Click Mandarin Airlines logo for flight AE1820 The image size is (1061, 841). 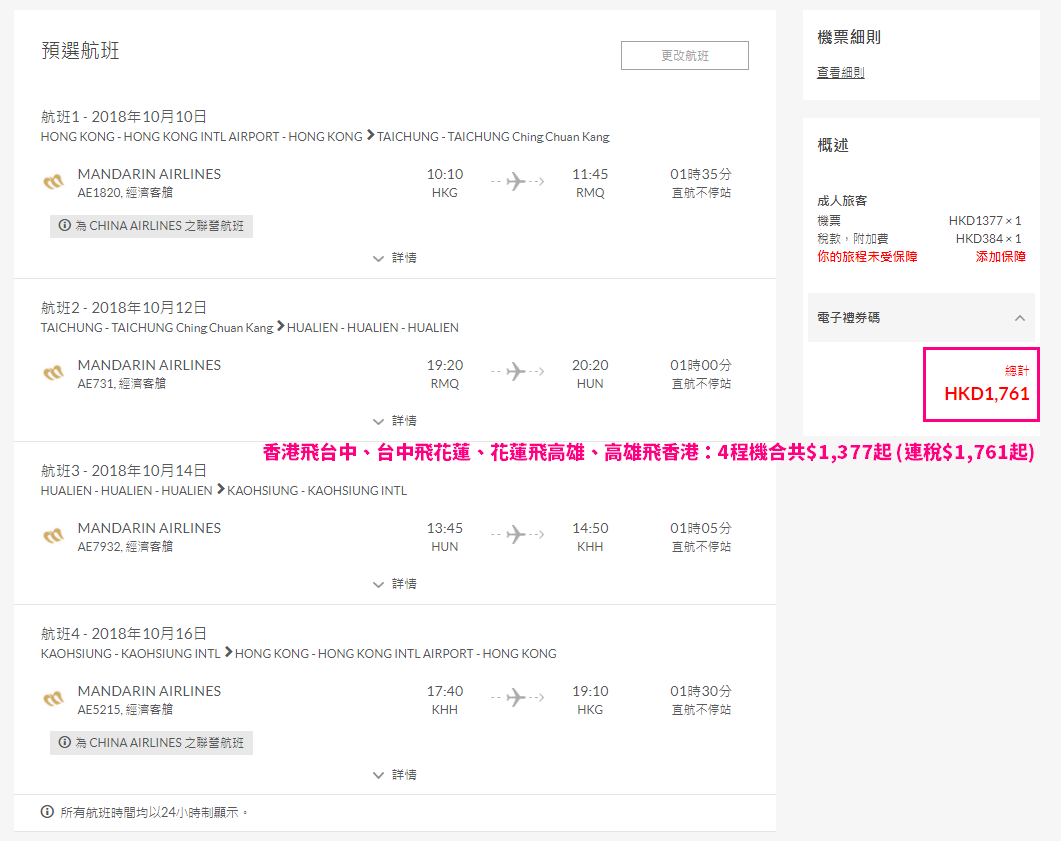53,183
